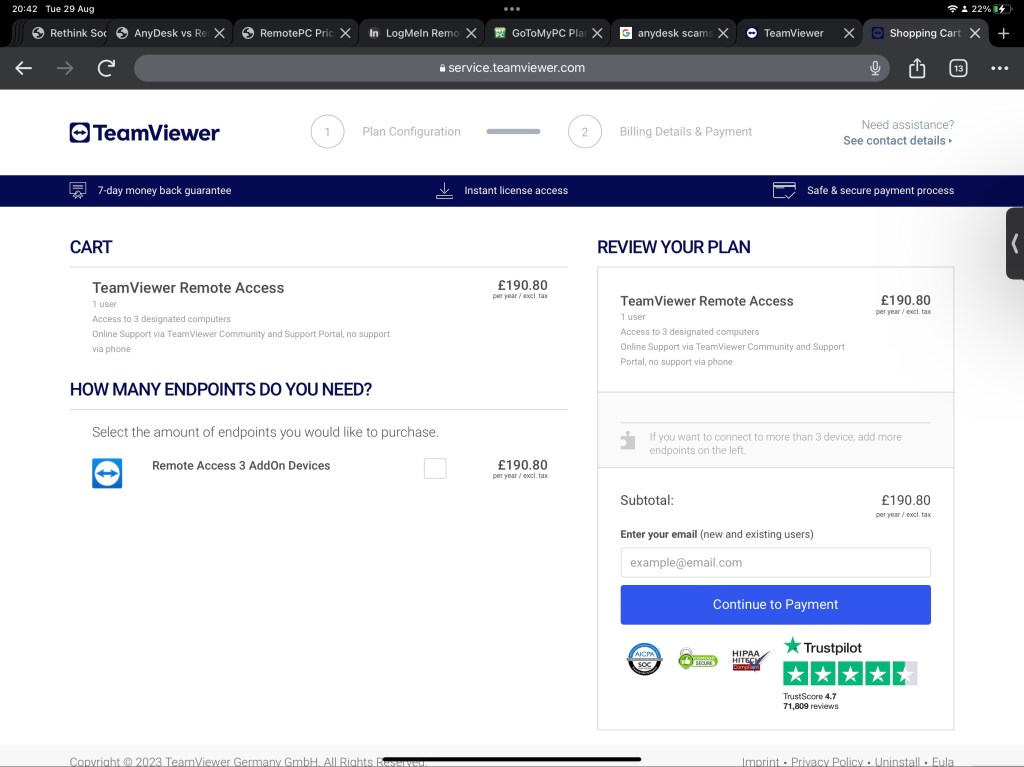Viewport: 1024px width, 767px height.
Task: Click the Wi-Fi icon in status bar
Action: (x=952, y=9)
